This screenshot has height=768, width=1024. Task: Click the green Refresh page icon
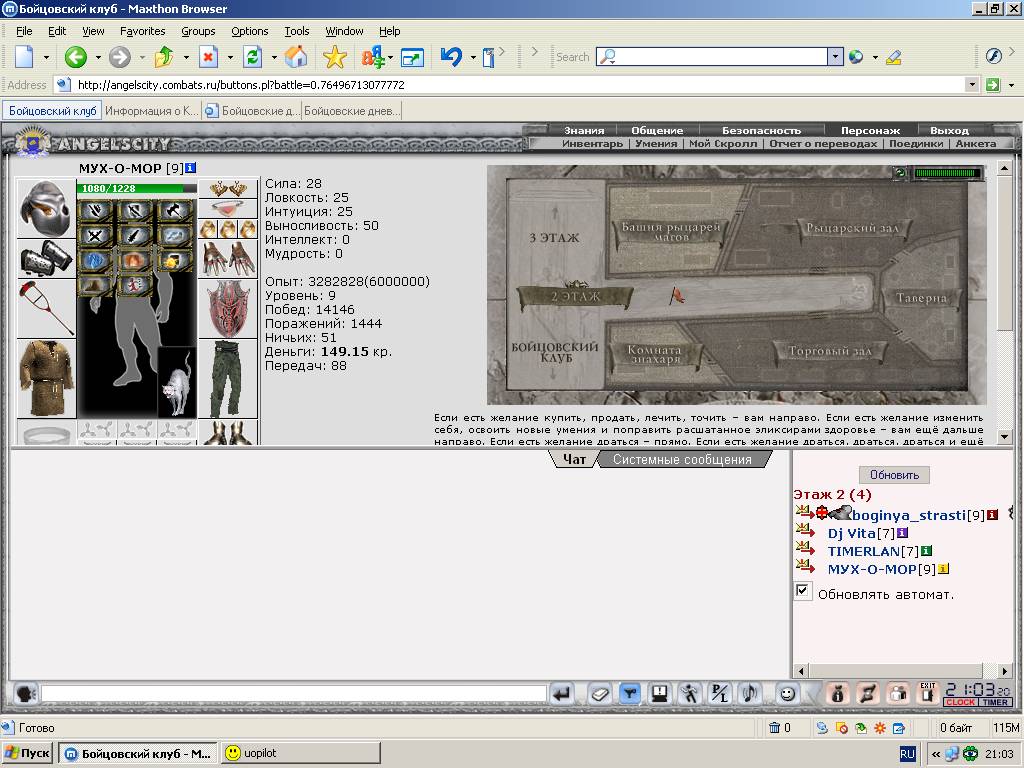(253, 57)
